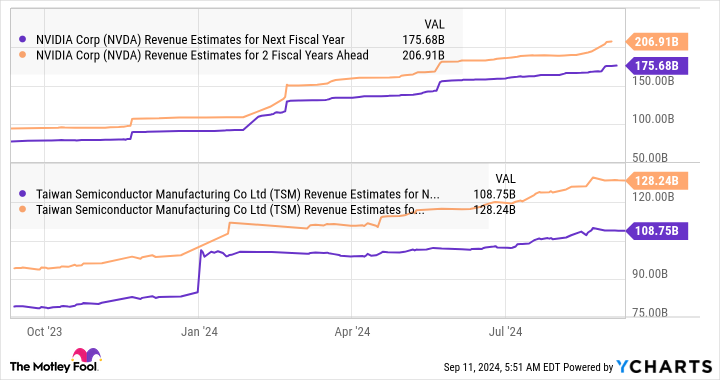Click the 128.24B value in TSM legend

pos(494,210)
